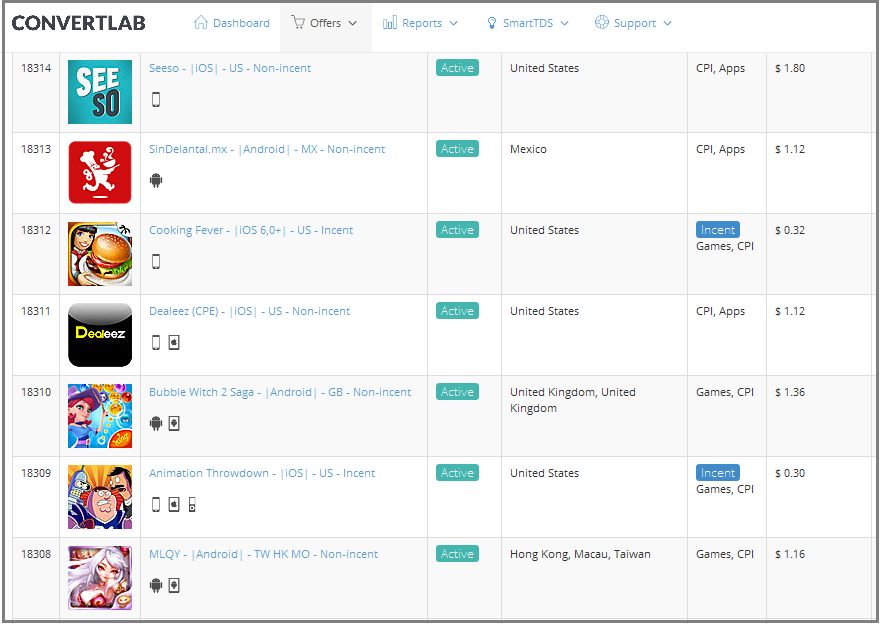883x630 pixels.
Task: Open the Offers menu label
Action: 325,23
